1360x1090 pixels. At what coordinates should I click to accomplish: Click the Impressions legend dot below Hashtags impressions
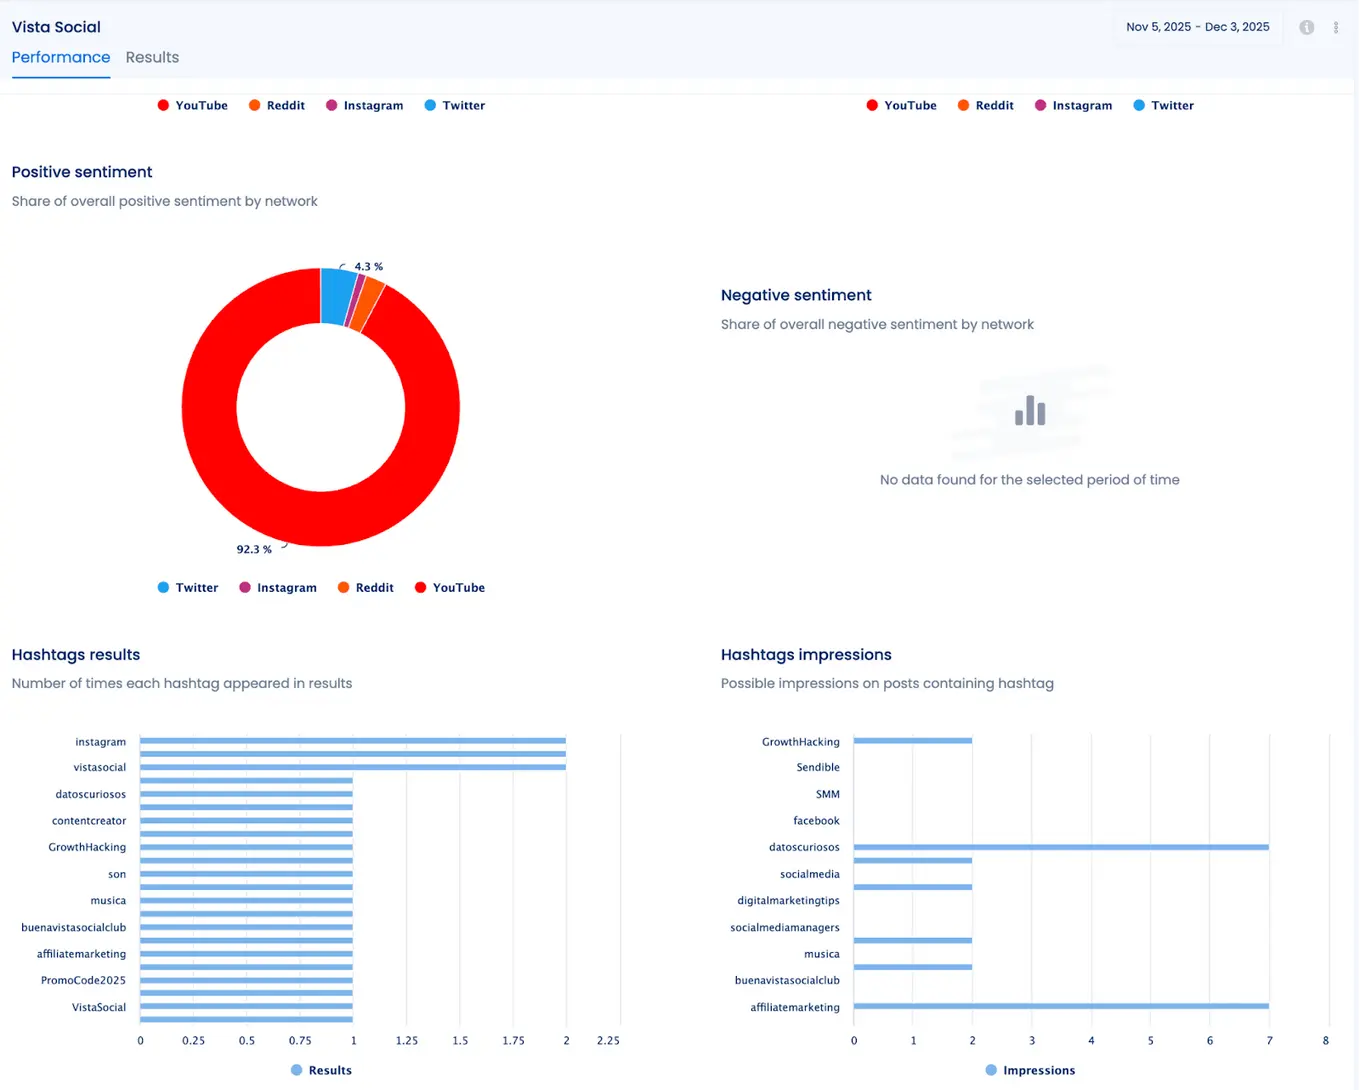(x=991, y=1069)
